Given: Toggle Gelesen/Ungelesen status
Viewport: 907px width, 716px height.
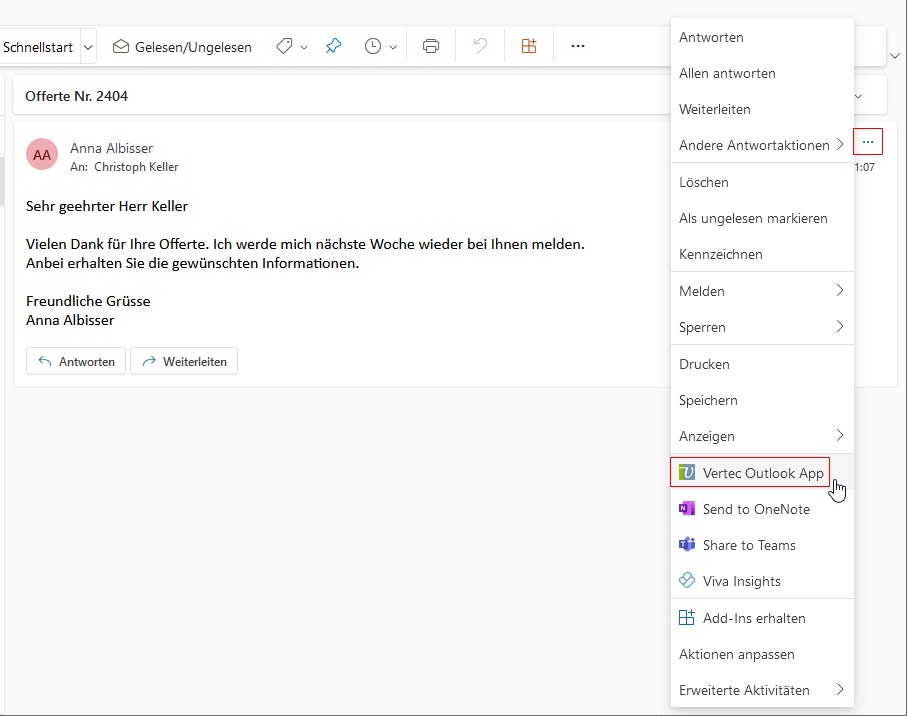Looking at the screenshot, I should click(x=182, y=47).
